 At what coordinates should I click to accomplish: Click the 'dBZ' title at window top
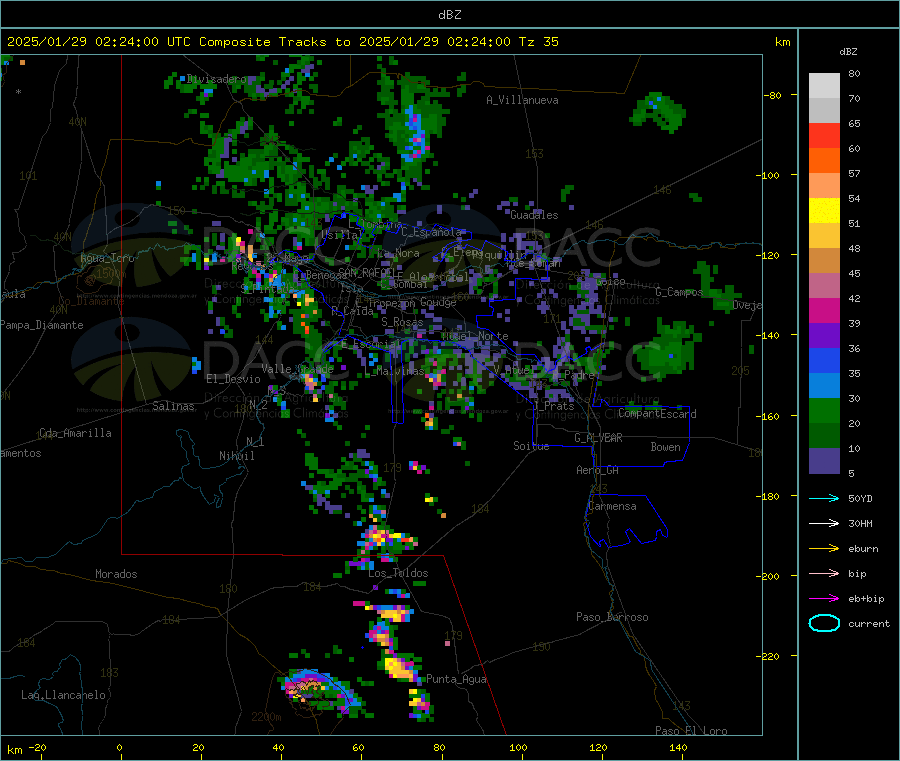pos(449,15)
